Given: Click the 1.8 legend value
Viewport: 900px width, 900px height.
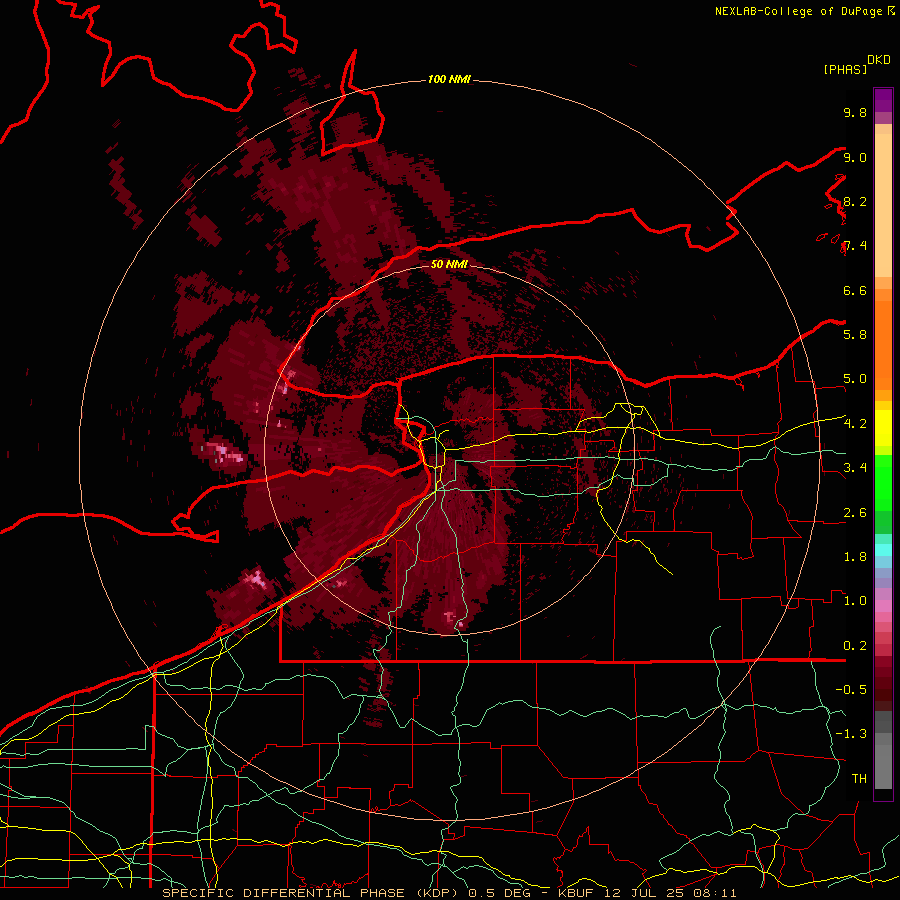Looking at the screenshot, I should (855, 557).
